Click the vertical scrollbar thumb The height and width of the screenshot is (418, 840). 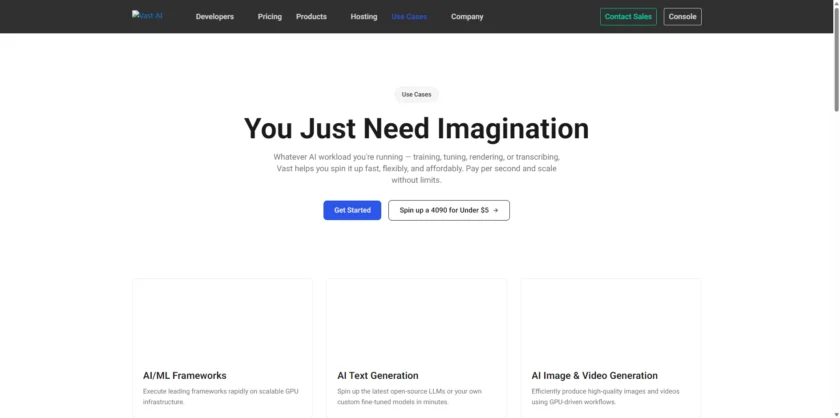click(x=834, y=60)
